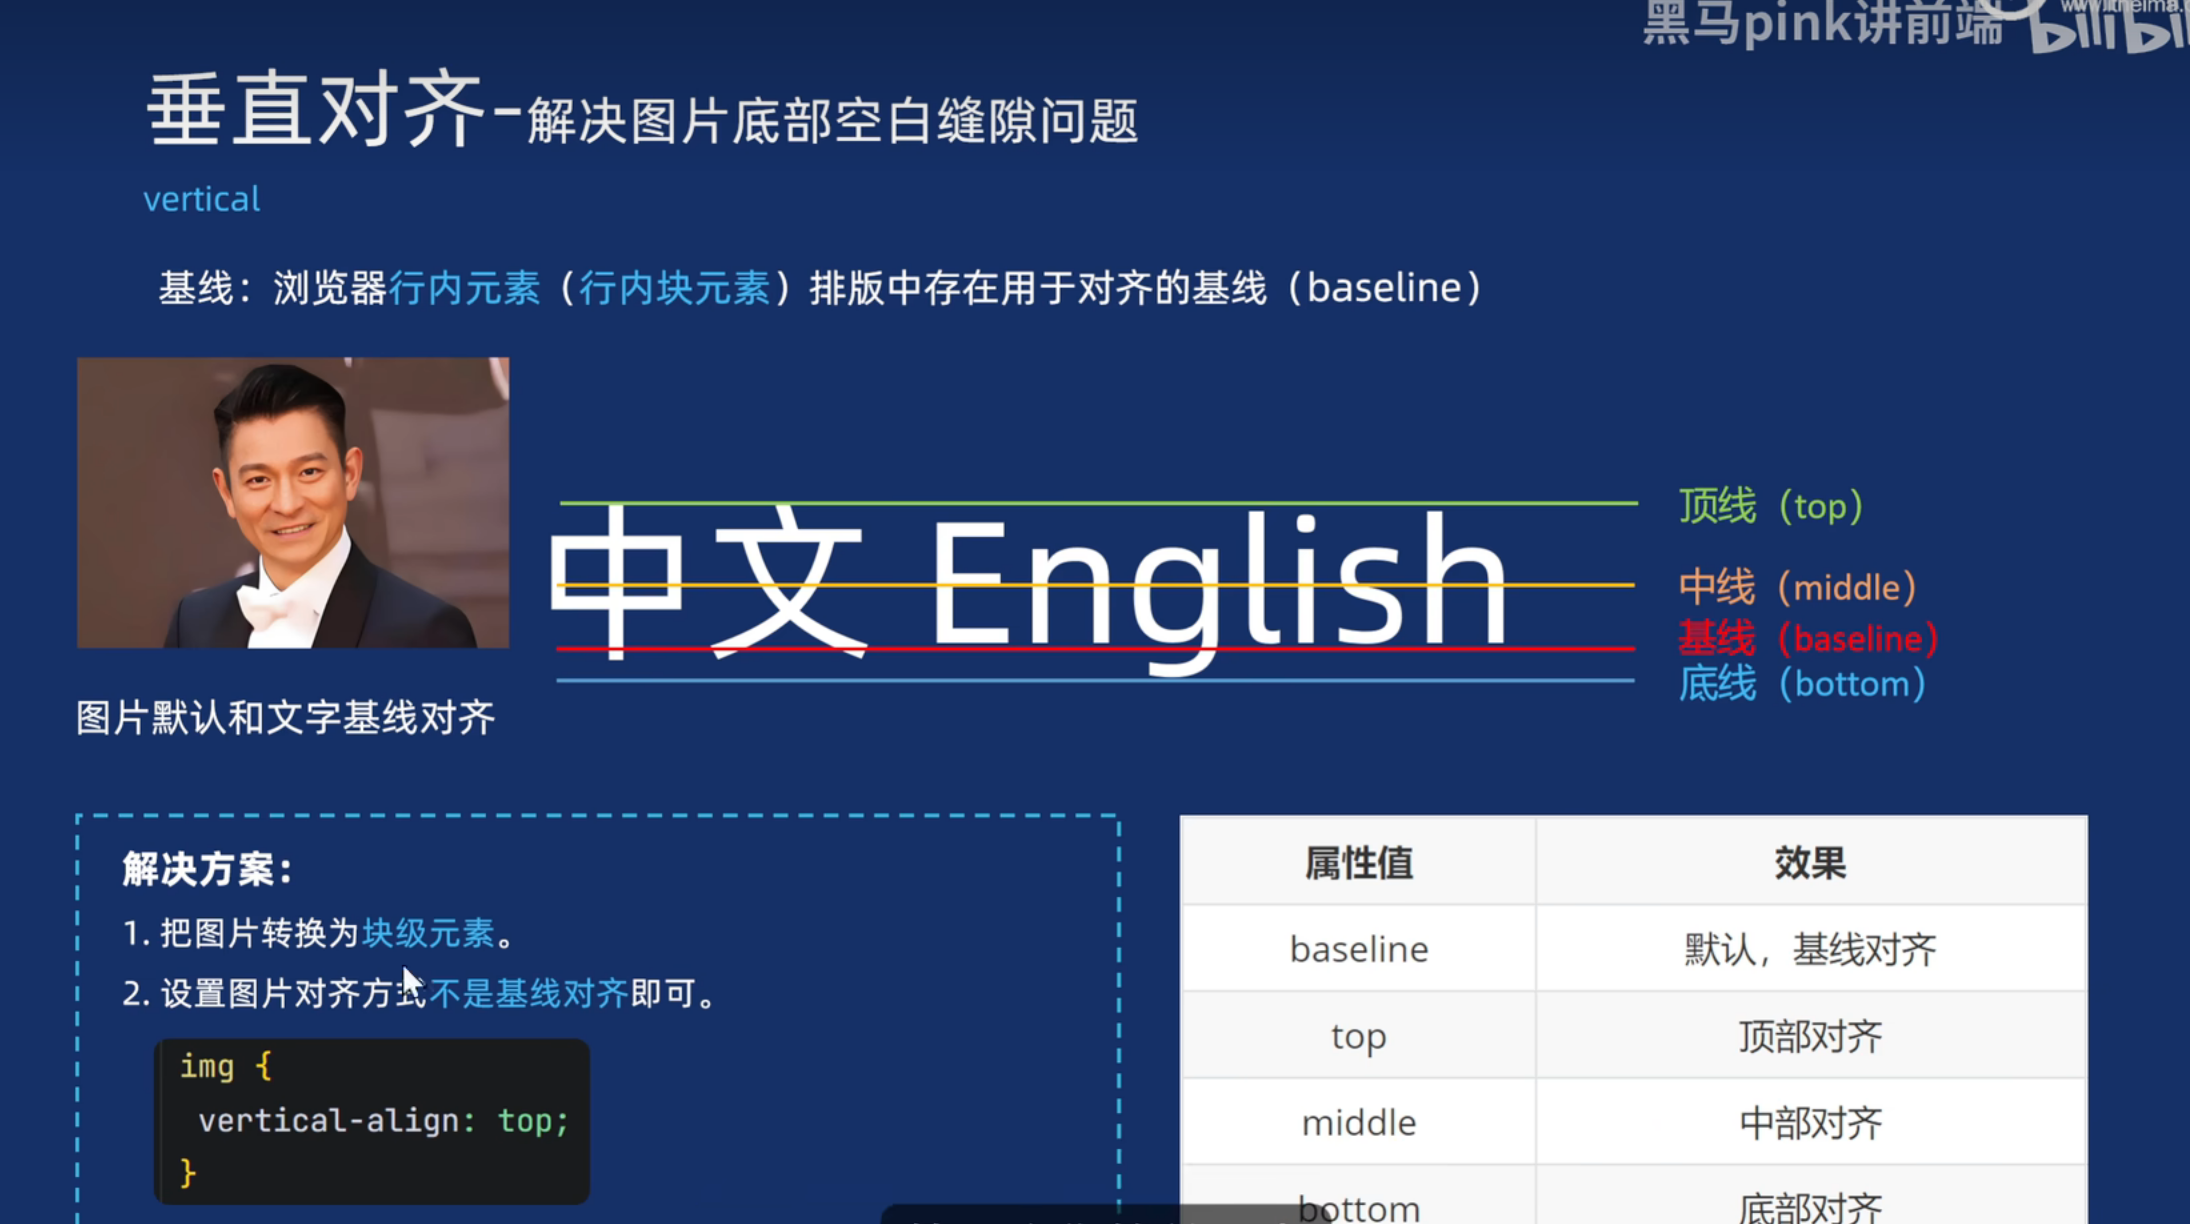This screenshot has width=2190, height=1224.
Task: Click the 'middle' cell in the table
Action: point(1358,1123)
